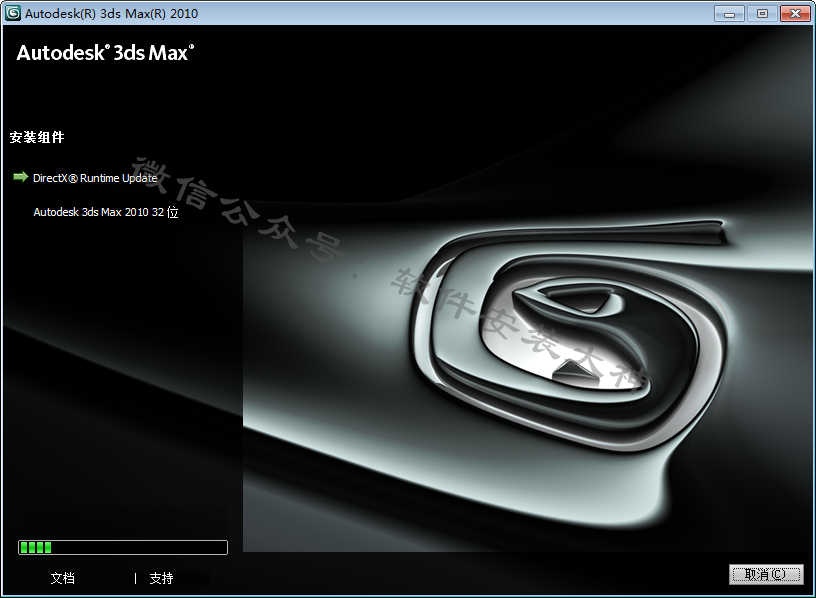Click the window title text 3ds Max 2010
Image resolution: width=816 pixels, height=598 pixels.
click(x=149, y=14)
